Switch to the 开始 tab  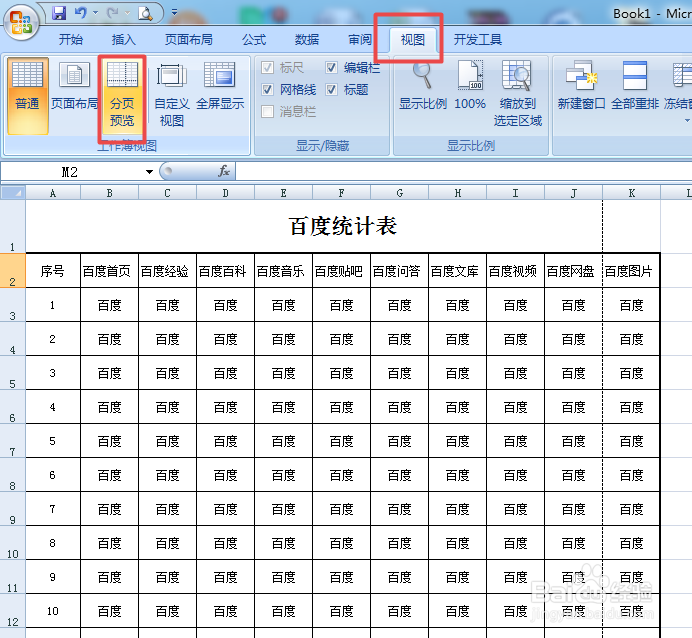point(71,39)
